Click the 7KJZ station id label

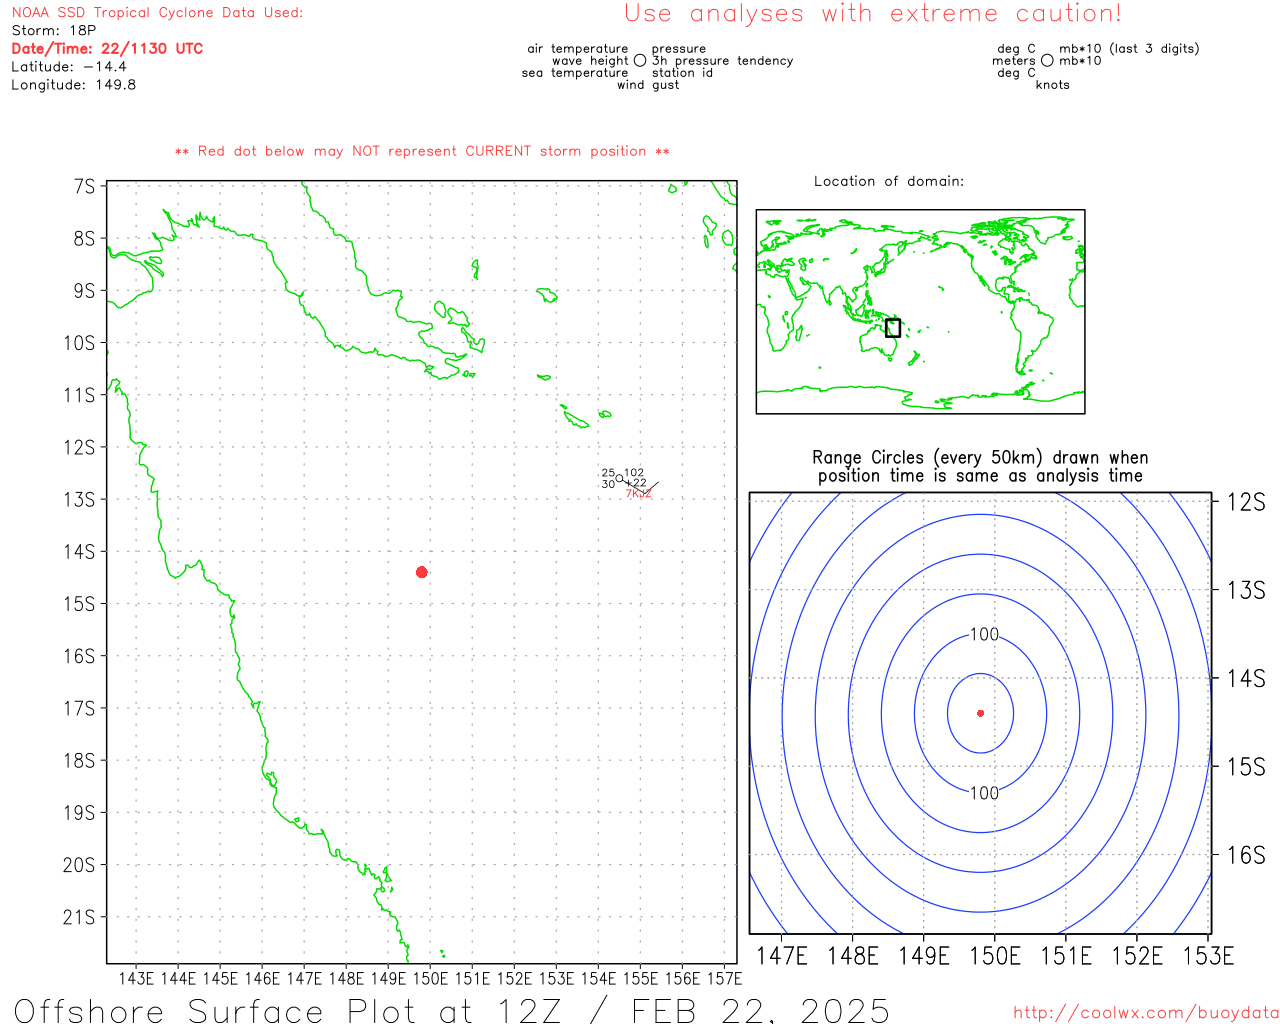639,494
